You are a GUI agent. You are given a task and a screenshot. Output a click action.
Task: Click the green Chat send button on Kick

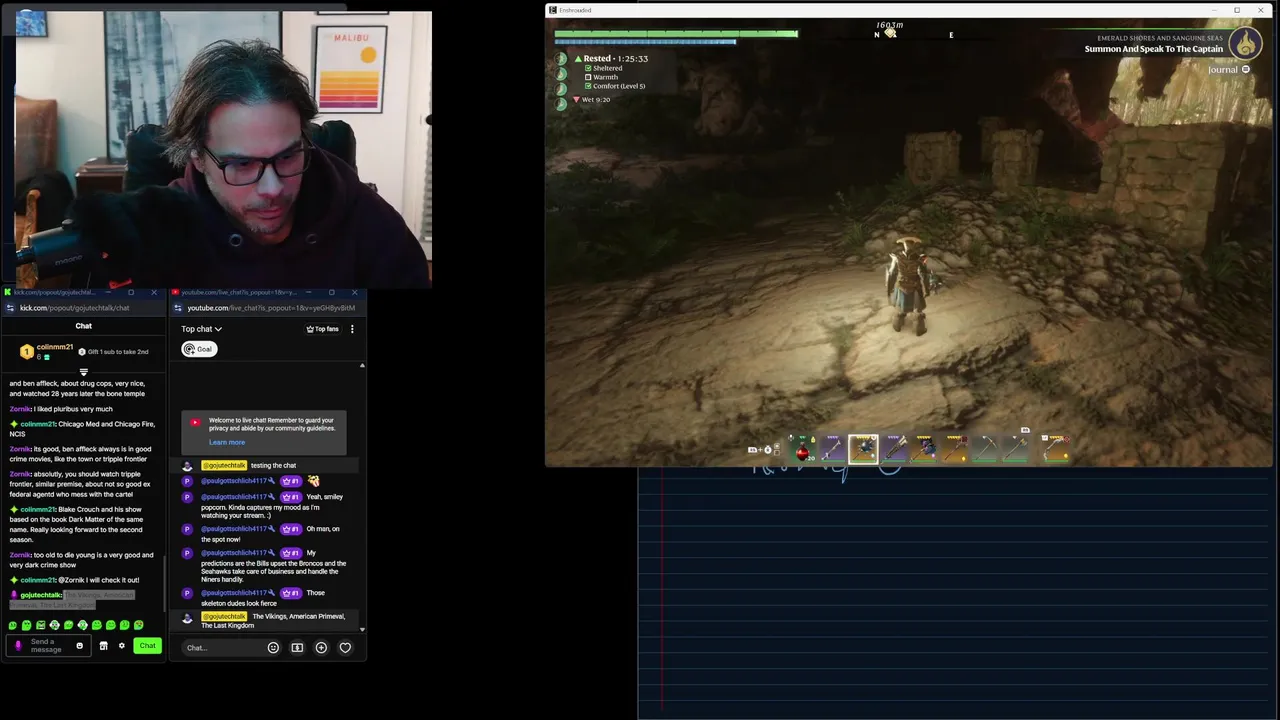(147, 646)
